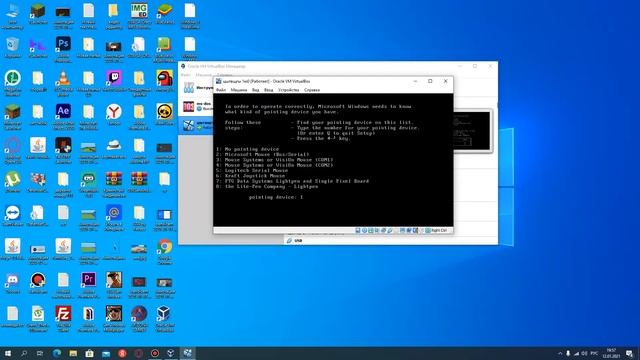Open taskbar search
Image resolution: width=640 pixels, height=360 pixels.
tap(24, 353)
